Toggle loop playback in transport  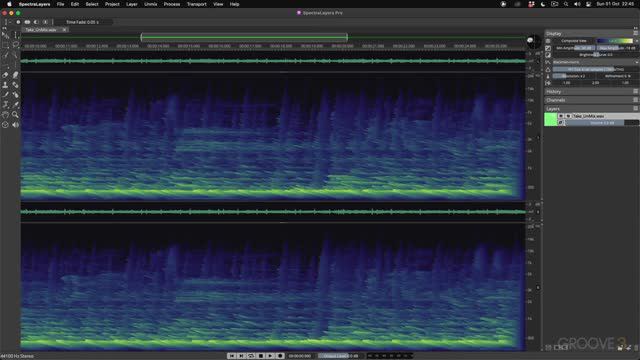click(251, 356)
